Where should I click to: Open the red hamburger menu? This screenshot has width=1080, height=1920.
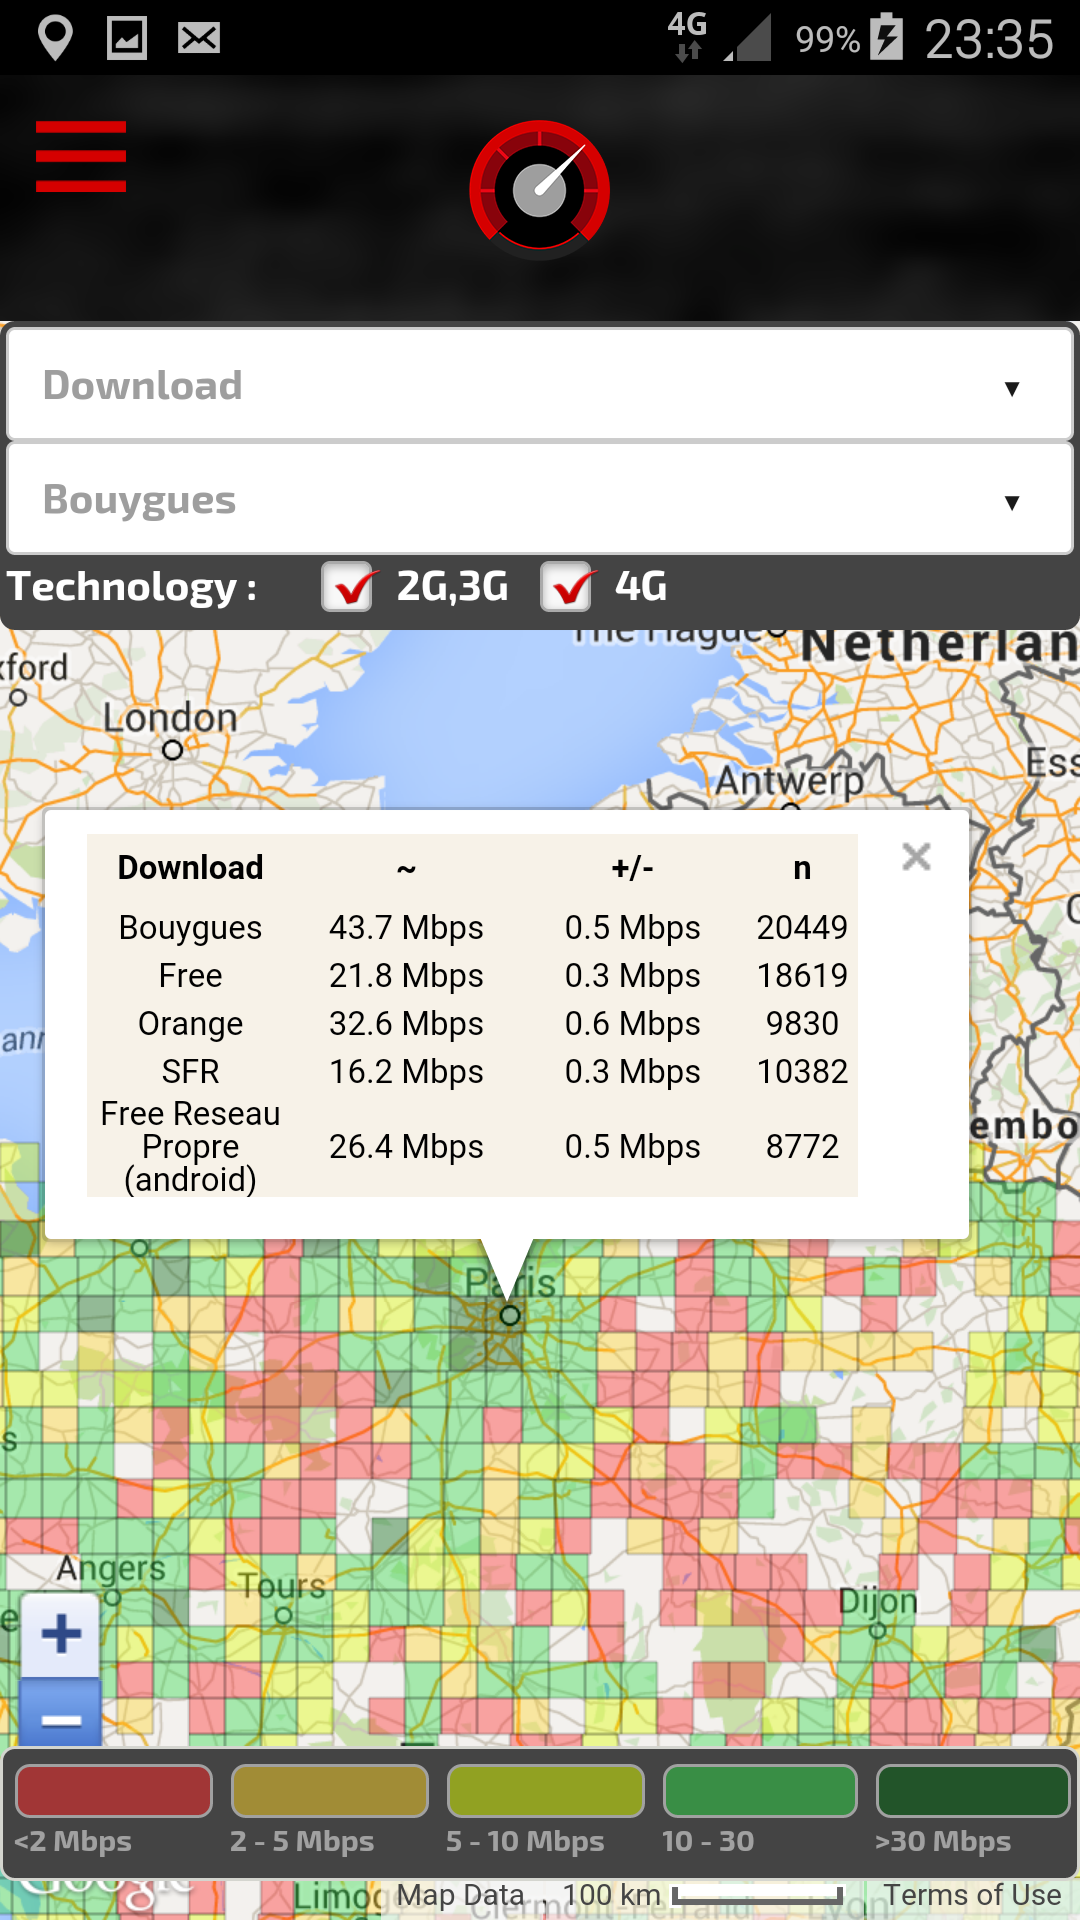point(80,156)
